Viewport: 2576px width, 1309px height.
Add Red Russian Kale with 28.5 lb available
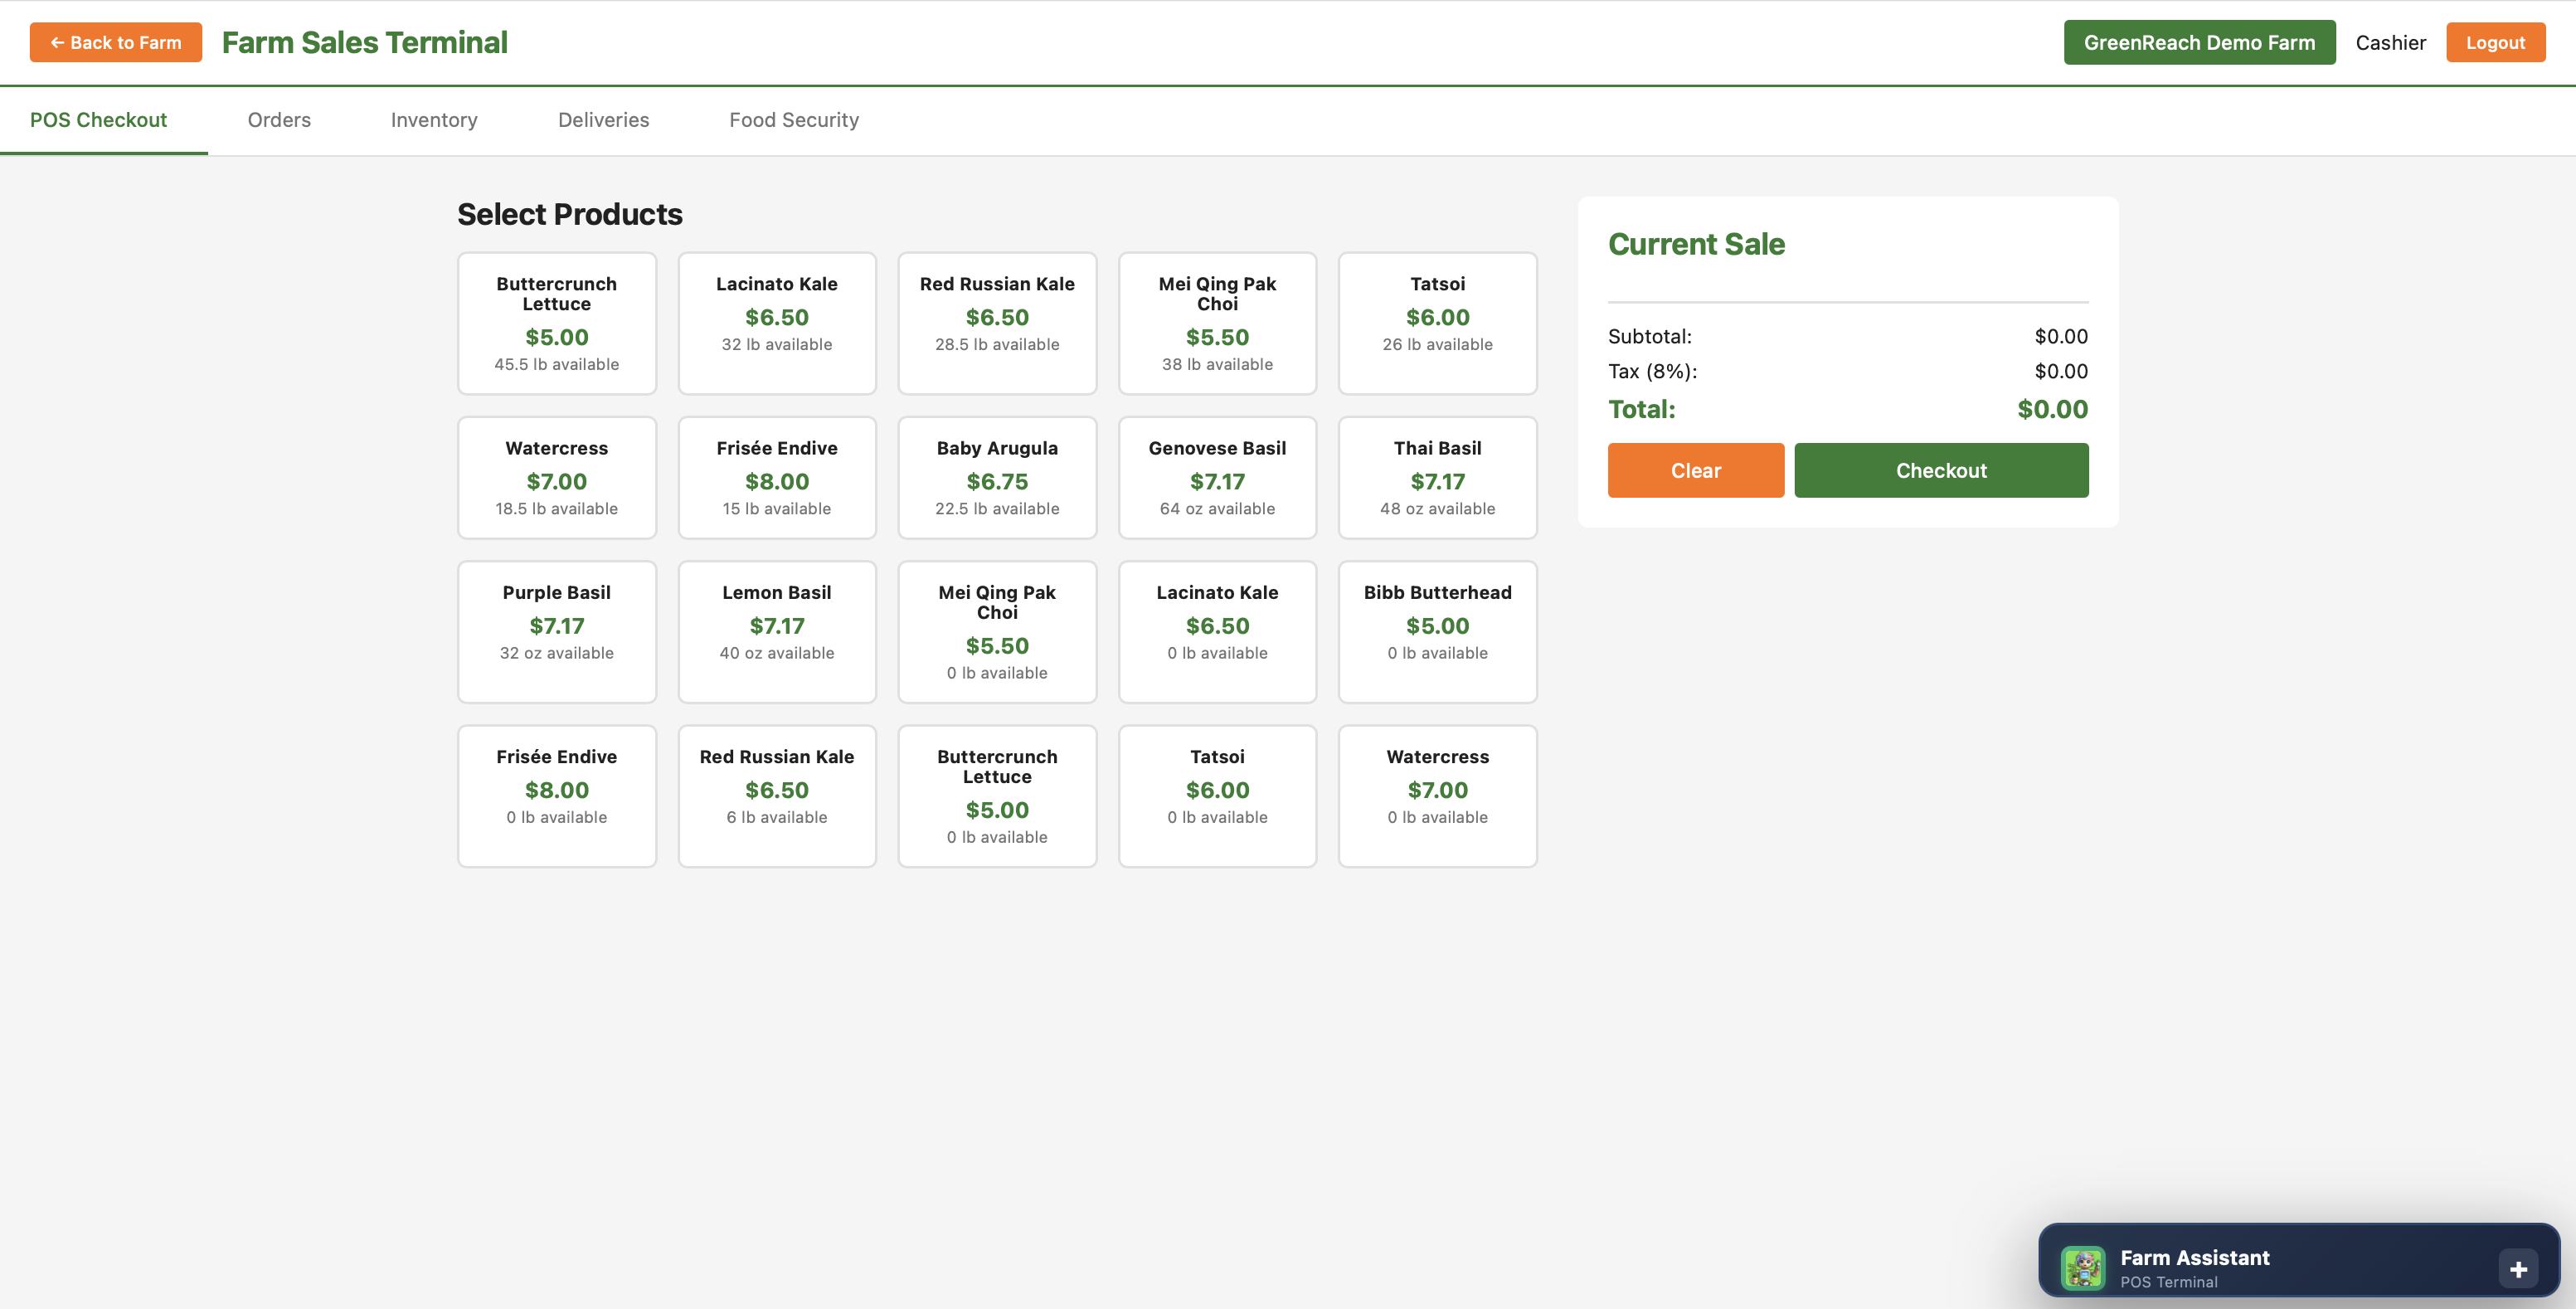[x=997, y=322]
